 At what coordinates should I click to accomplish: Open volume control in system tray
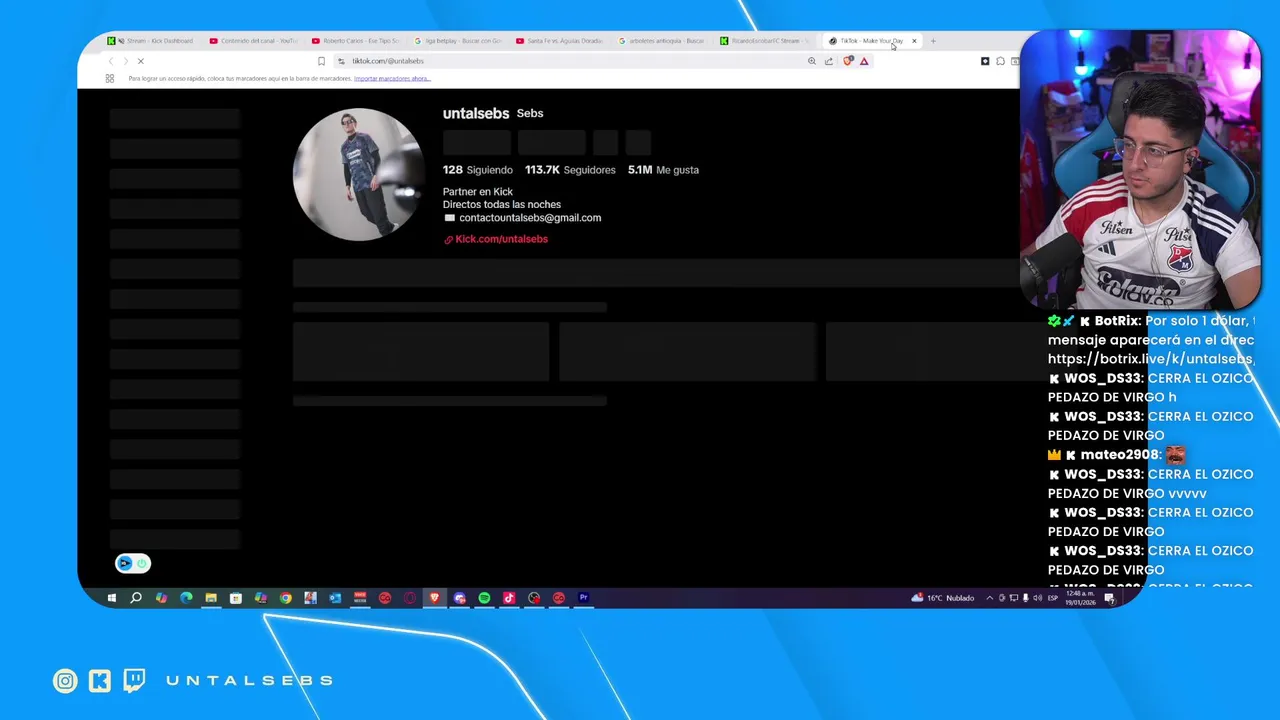pyautogui.click(x=1038, y=598)
